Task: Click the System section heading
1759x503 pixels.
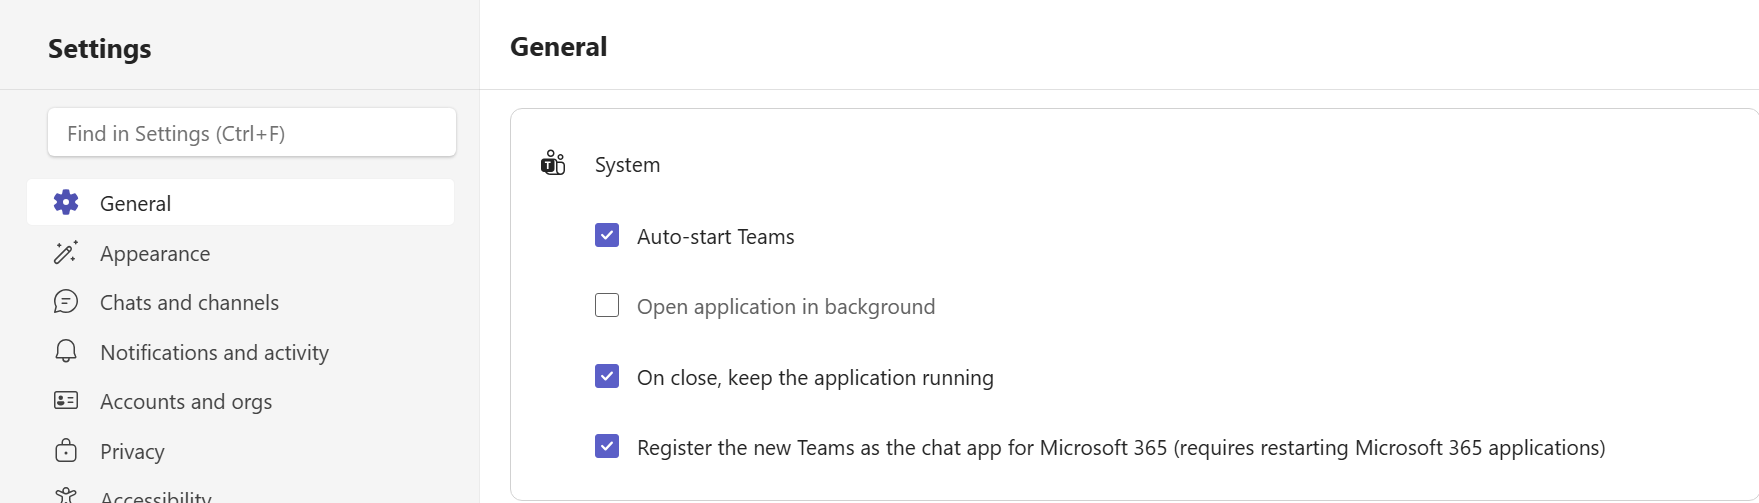Action: pyautogui.click(x=627, y=165)
